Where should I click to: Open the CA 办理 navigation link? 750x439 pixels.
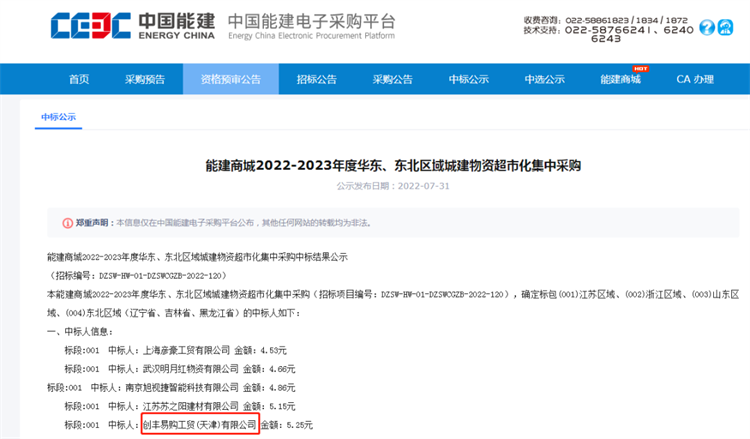pos(695,79)
